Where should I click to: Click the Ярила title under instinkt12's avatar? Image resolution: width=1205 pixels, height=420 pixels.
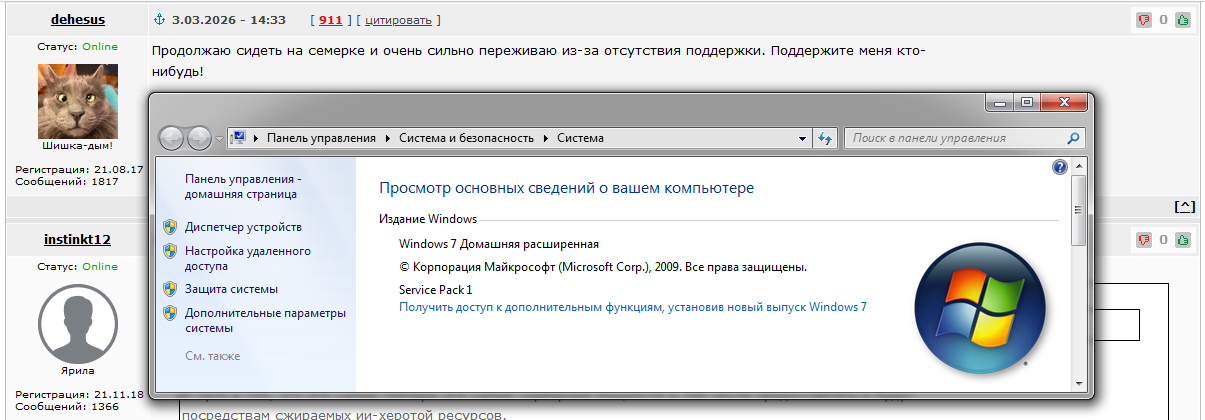pyautogui.click(x=78, y=370)
